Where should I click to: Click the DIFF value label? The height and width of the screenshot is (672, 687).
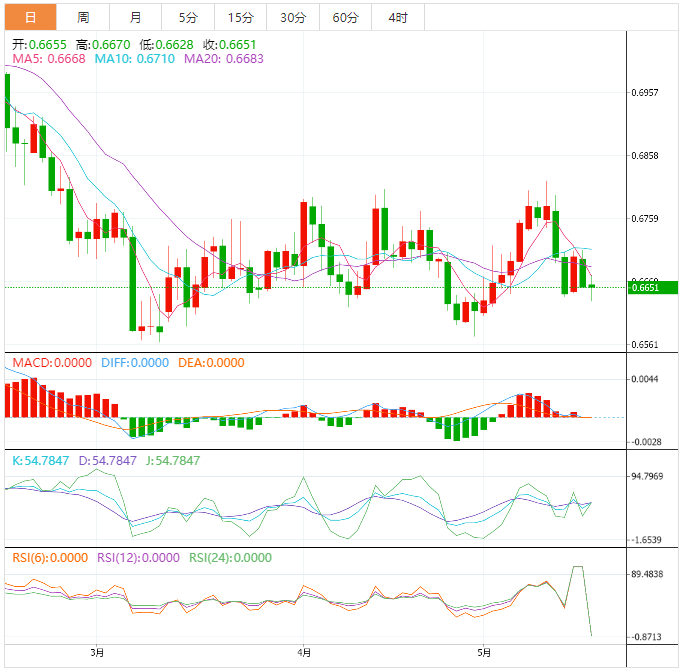tap(134, 363)
